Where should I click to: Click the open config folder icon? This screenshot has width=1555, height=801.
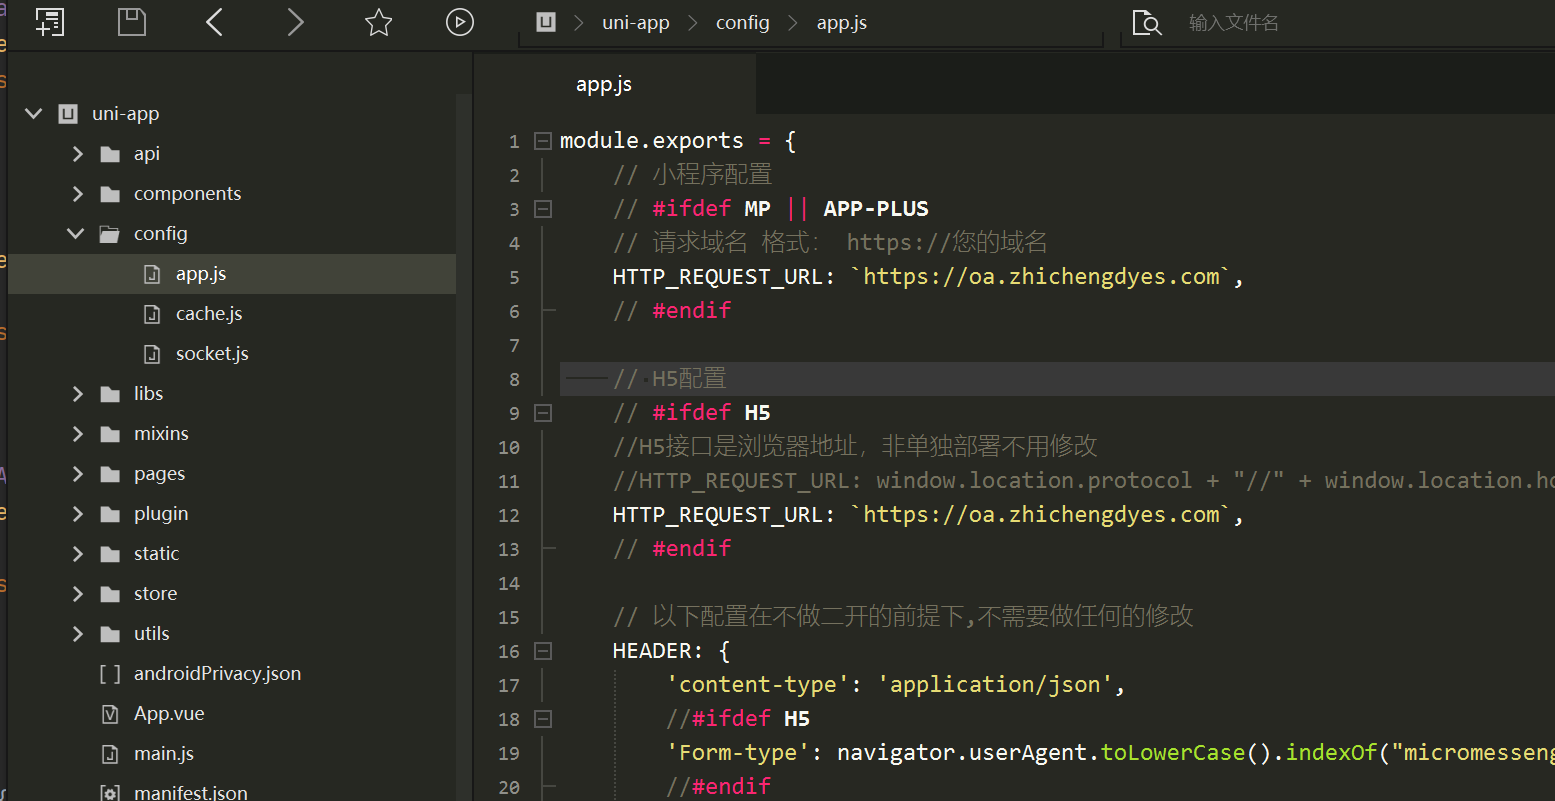click(x=110, y=234)
